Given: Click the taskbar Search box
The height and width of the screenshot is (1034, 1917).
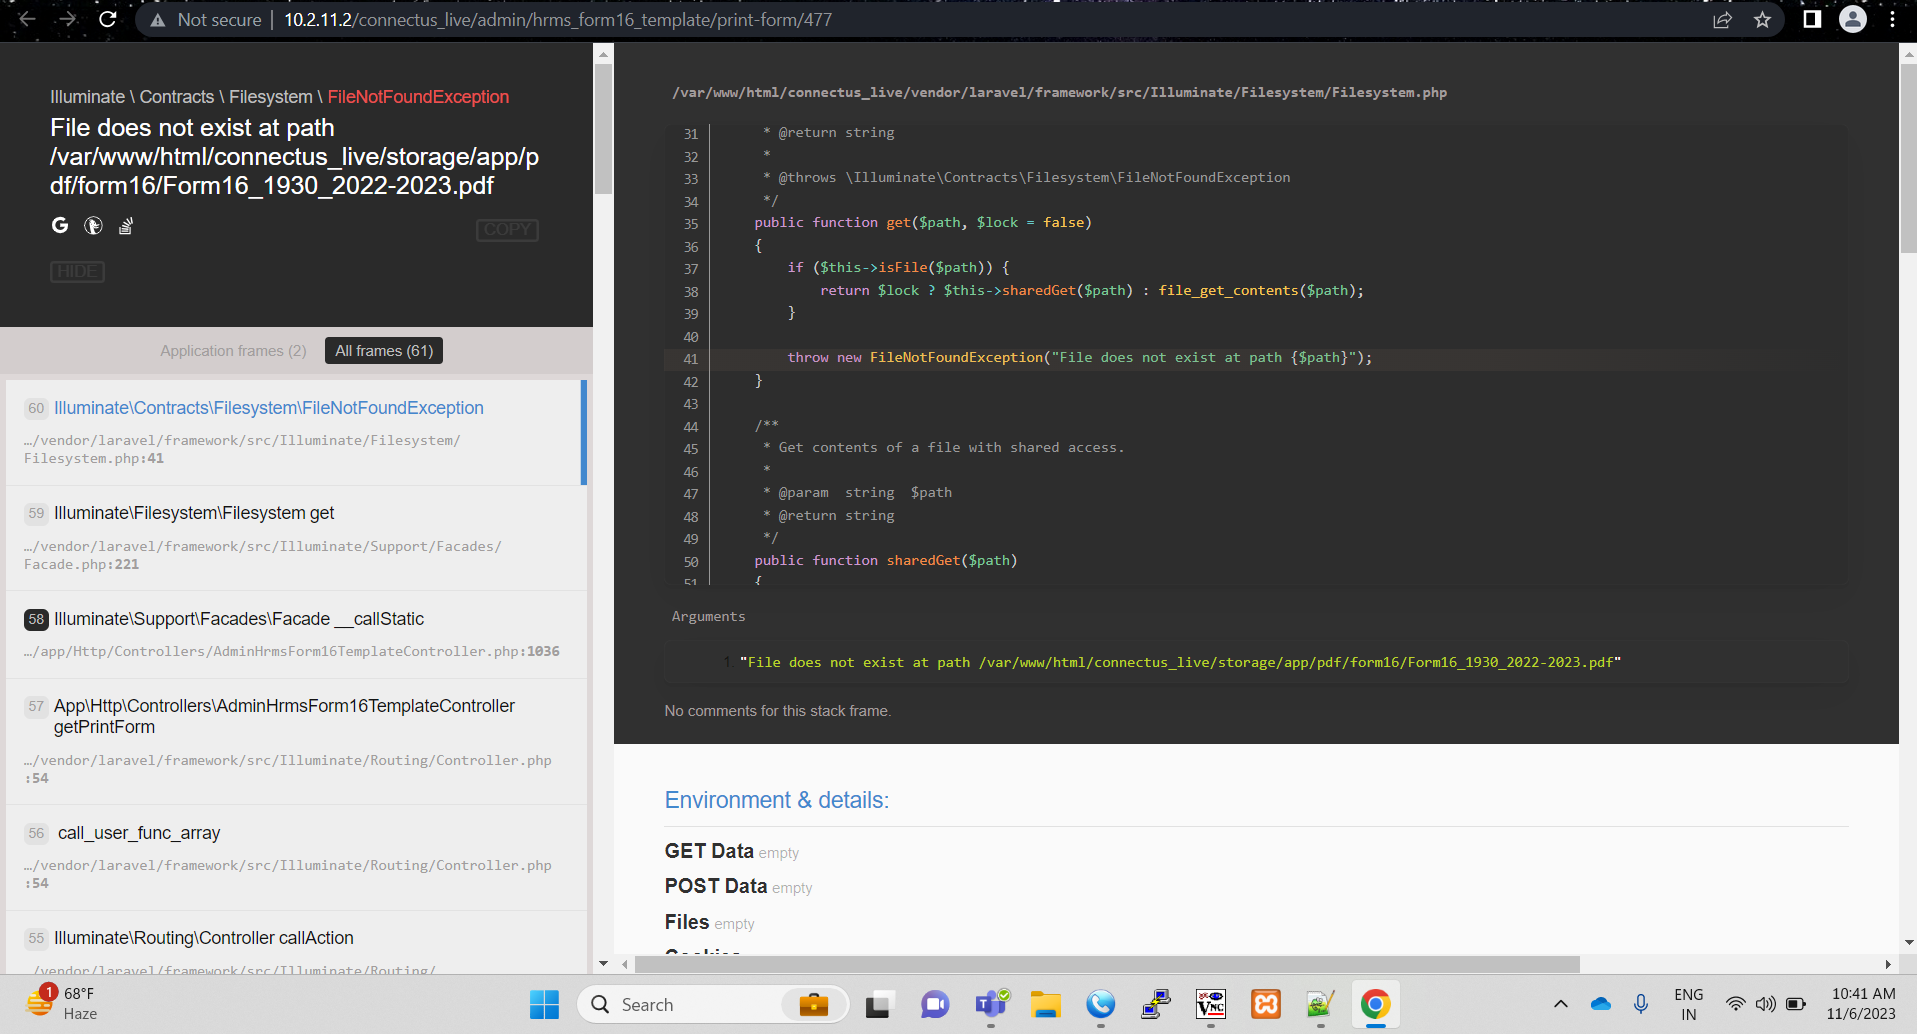Looking at the screenshot, I should point(712,1004).
